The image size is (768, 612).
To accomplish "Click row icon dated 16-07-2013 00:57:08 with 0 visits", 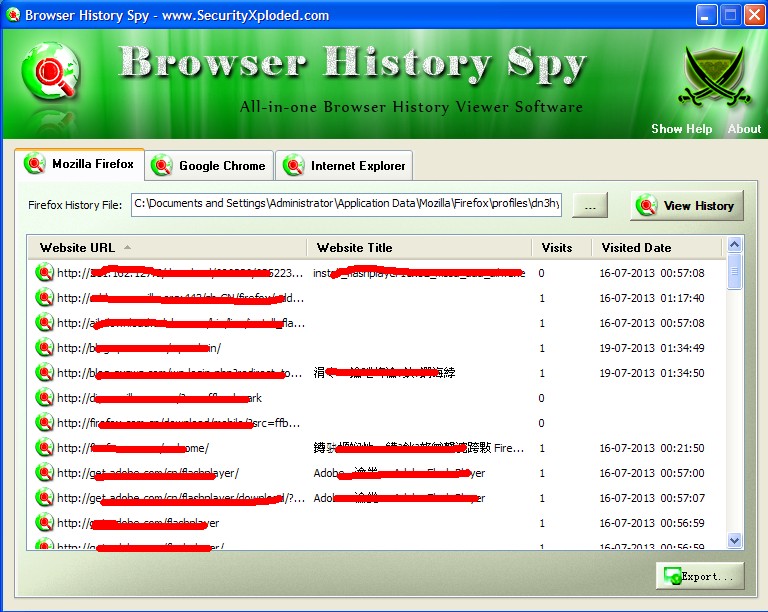I will click(44, 272).
